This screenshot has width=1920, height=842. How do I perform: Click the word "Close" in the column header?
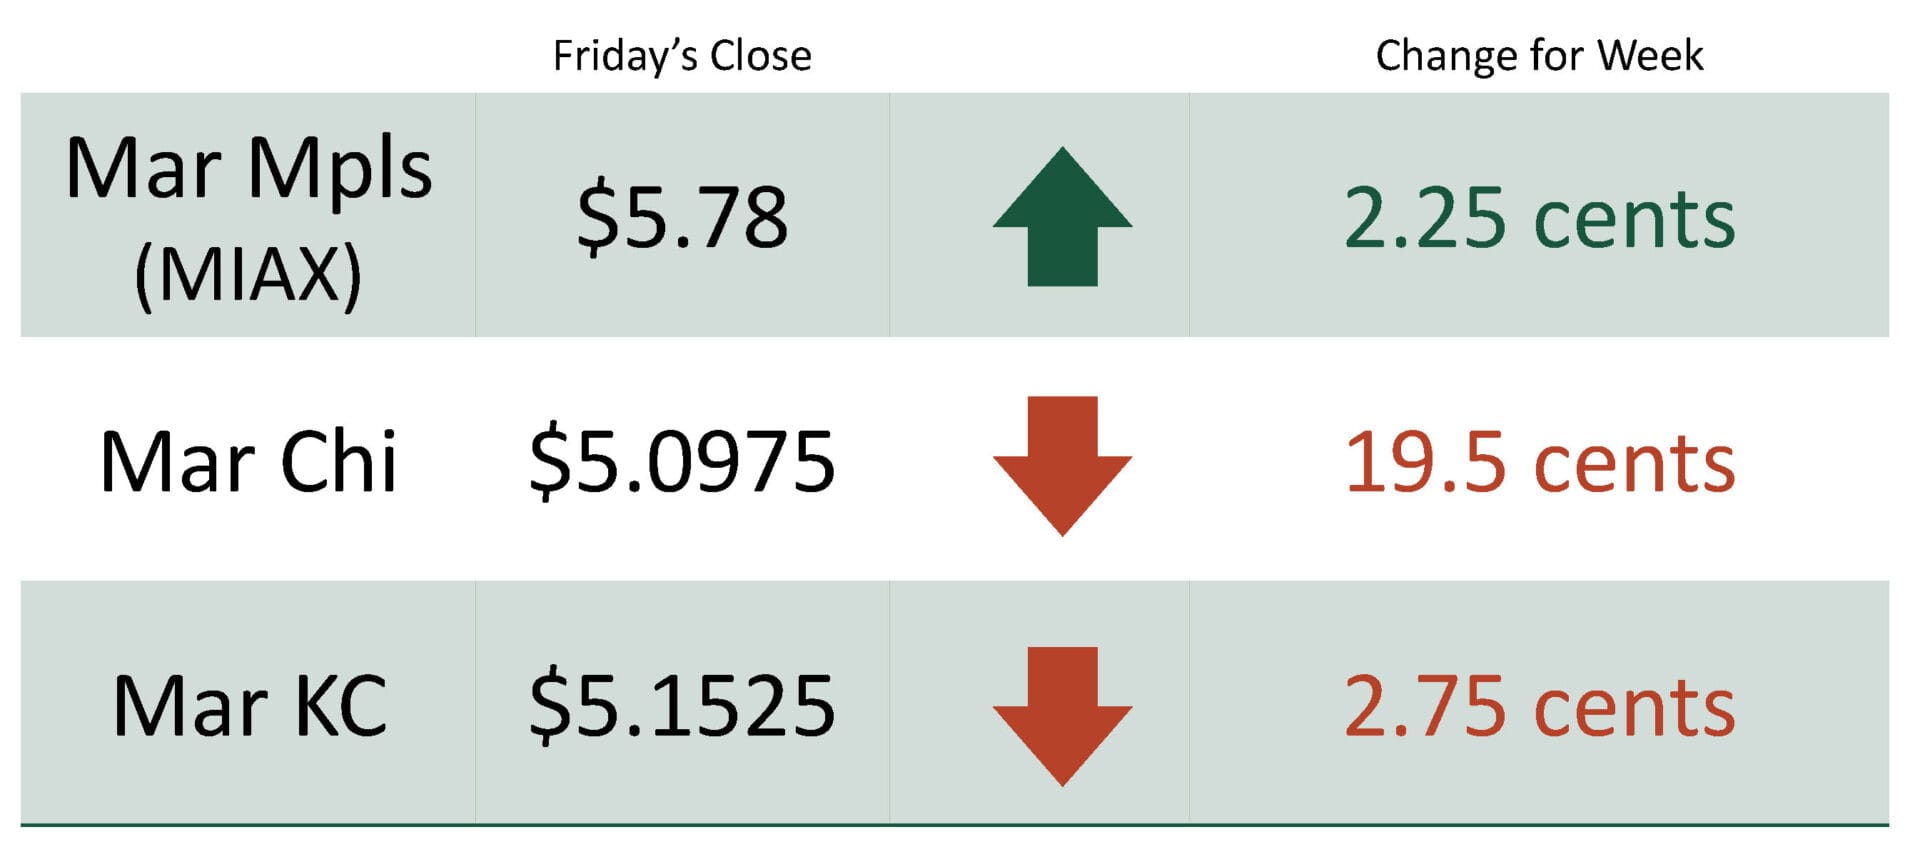click(x=760, y=56)
